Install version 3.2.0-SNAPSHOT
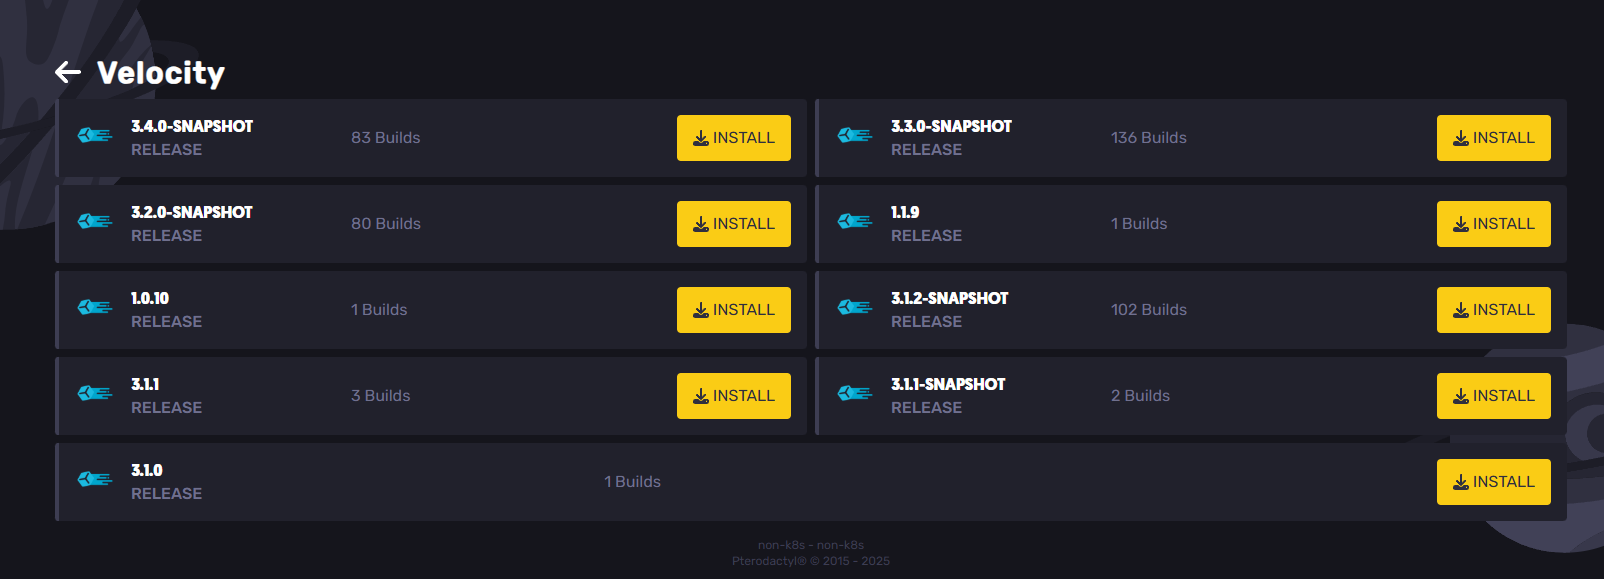This screenshot has width=1604, height=579. [x=734, y=224]
